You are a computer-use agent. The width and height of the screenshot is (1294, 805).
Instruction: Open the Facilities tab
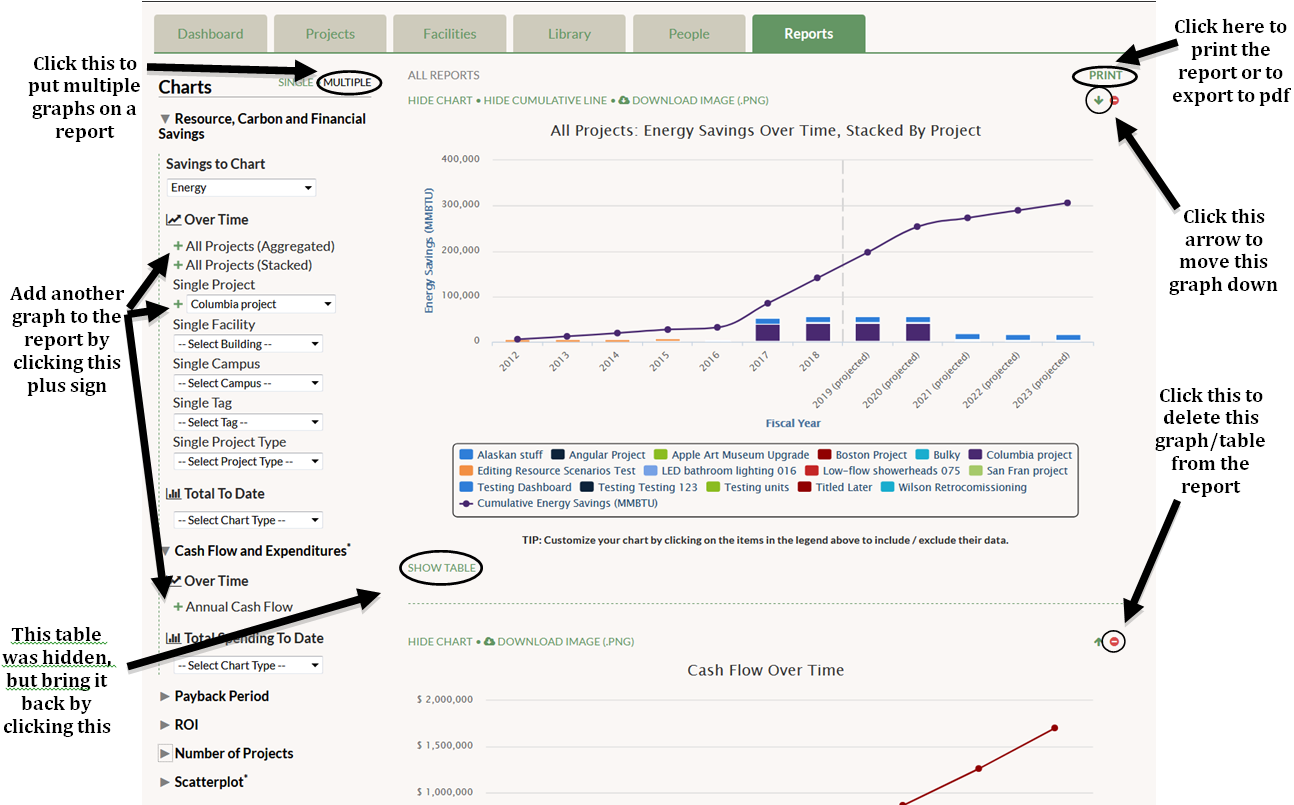[450, 34]
